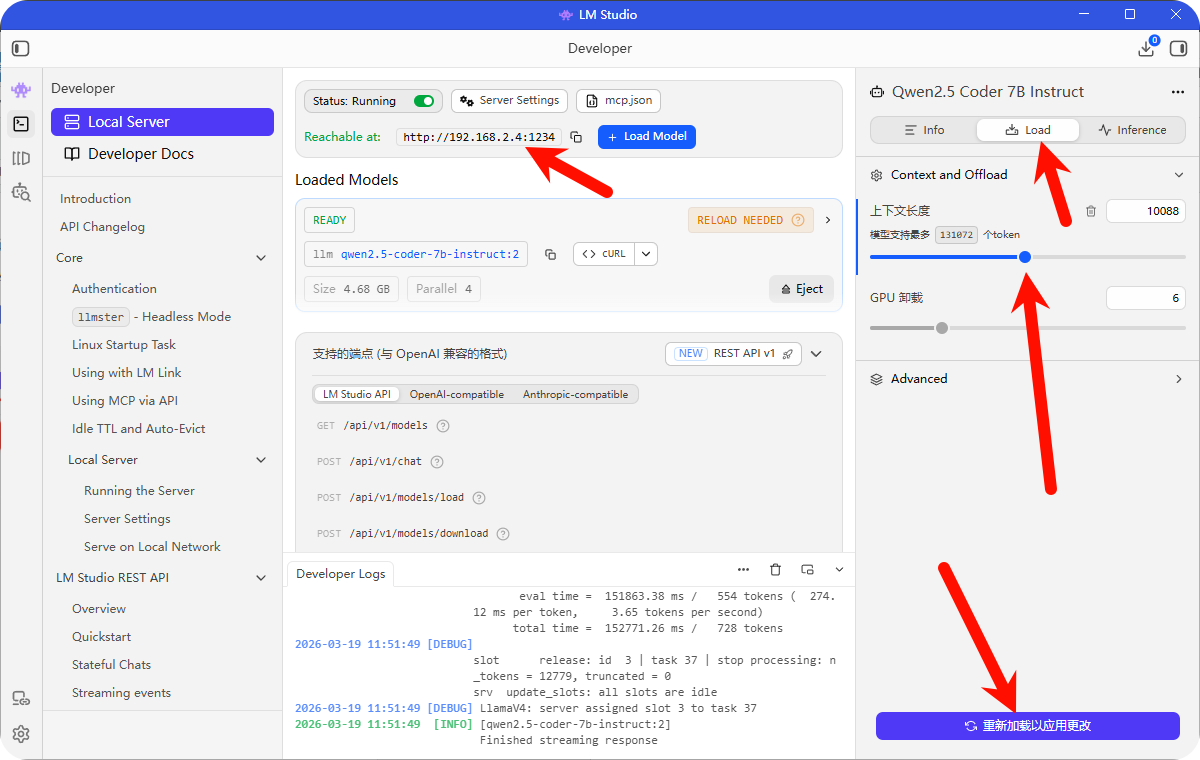
Task: Open the settings gear in left sidebar
Action: pyautogui.click(x=21, y=733)
